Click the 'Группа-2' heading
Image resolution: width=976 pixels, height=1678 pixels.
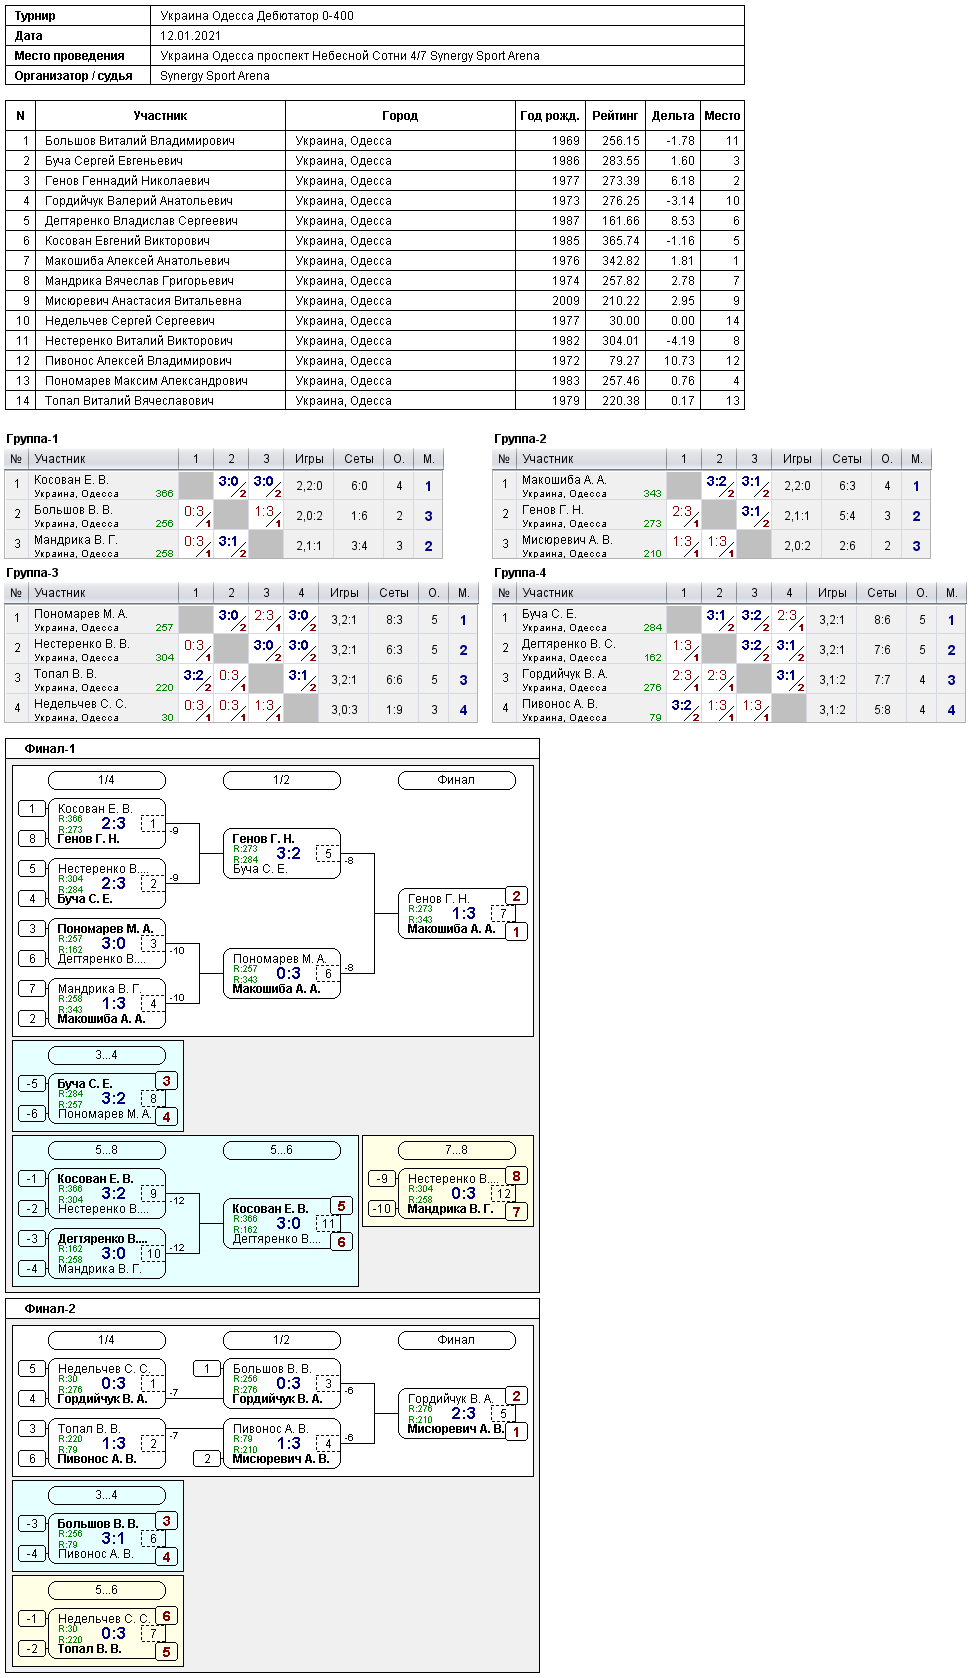coord(520,439)
